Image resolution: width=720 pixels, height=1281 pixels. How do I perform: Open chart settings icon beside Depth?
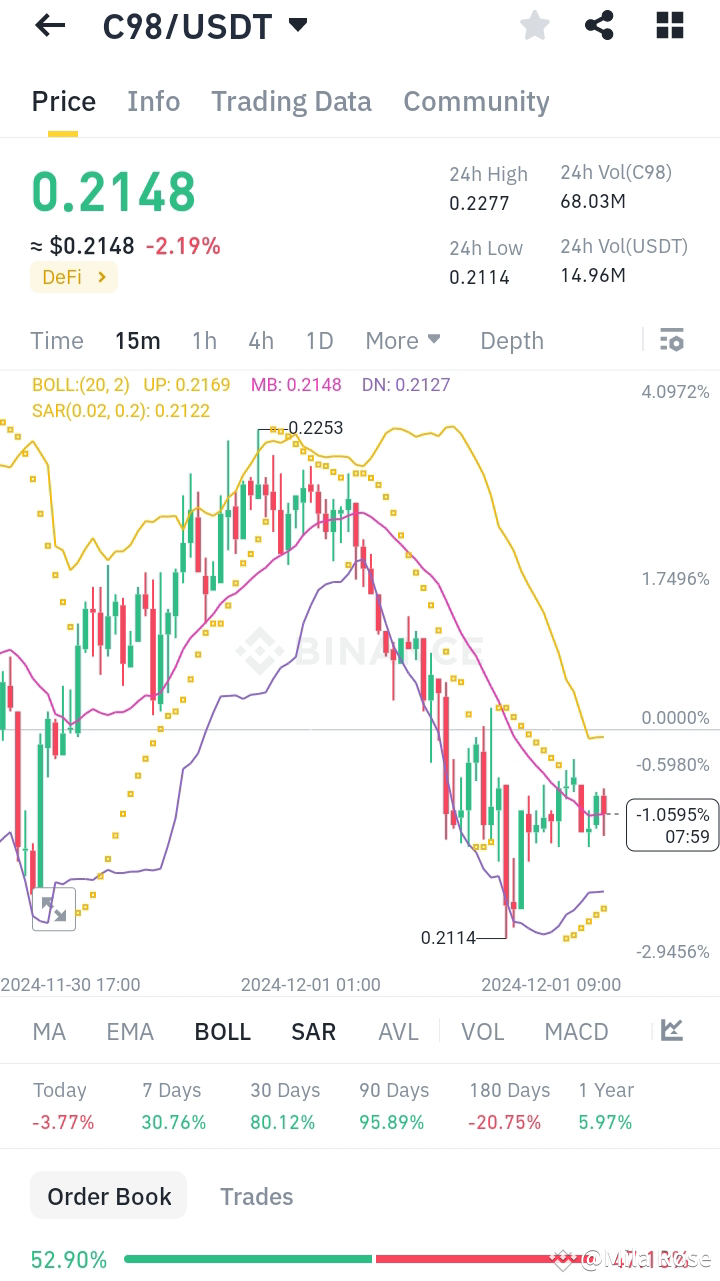[x=671, y=340]
